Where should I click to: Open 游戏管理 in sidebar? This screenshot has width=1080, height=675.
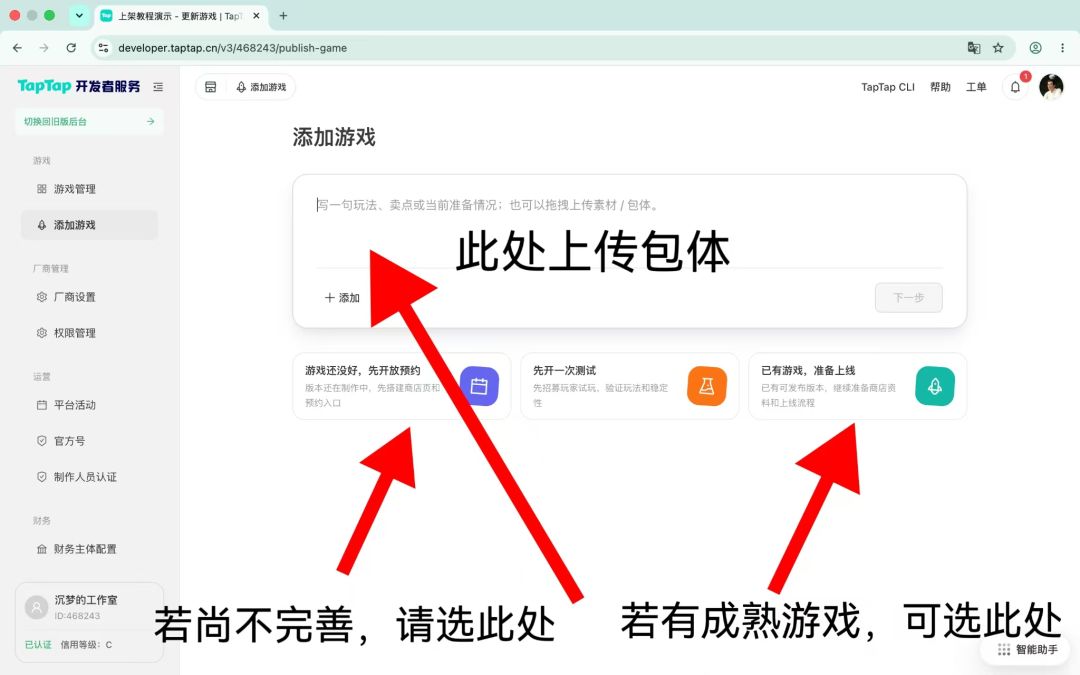pos(90,189)
